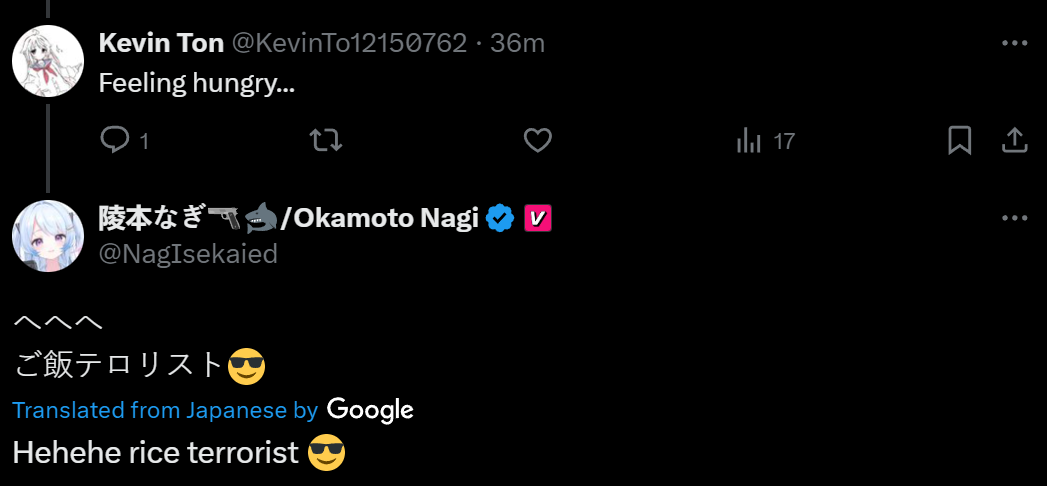Reply to Kevin Ton's tweet
Viewport: 1047px width, 486px height.
(x=116, y=141)
